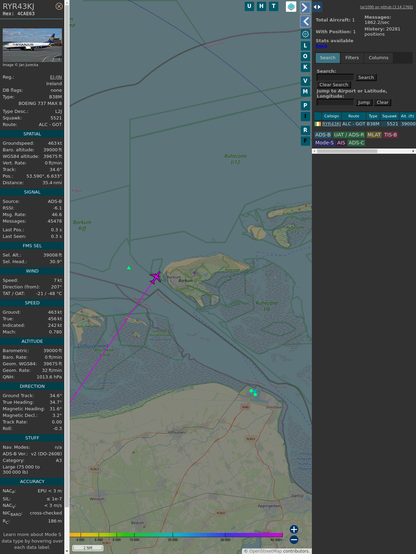The width and height of the screenshot is (416, 554).
Task: Click the 2 NM map scale indicator
Action: 88,548
